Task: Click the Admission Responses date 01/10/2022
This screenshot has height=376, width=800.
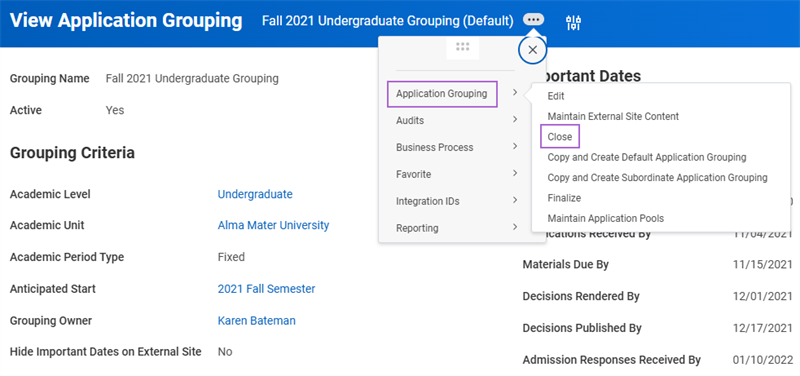Action: [762, 360]
